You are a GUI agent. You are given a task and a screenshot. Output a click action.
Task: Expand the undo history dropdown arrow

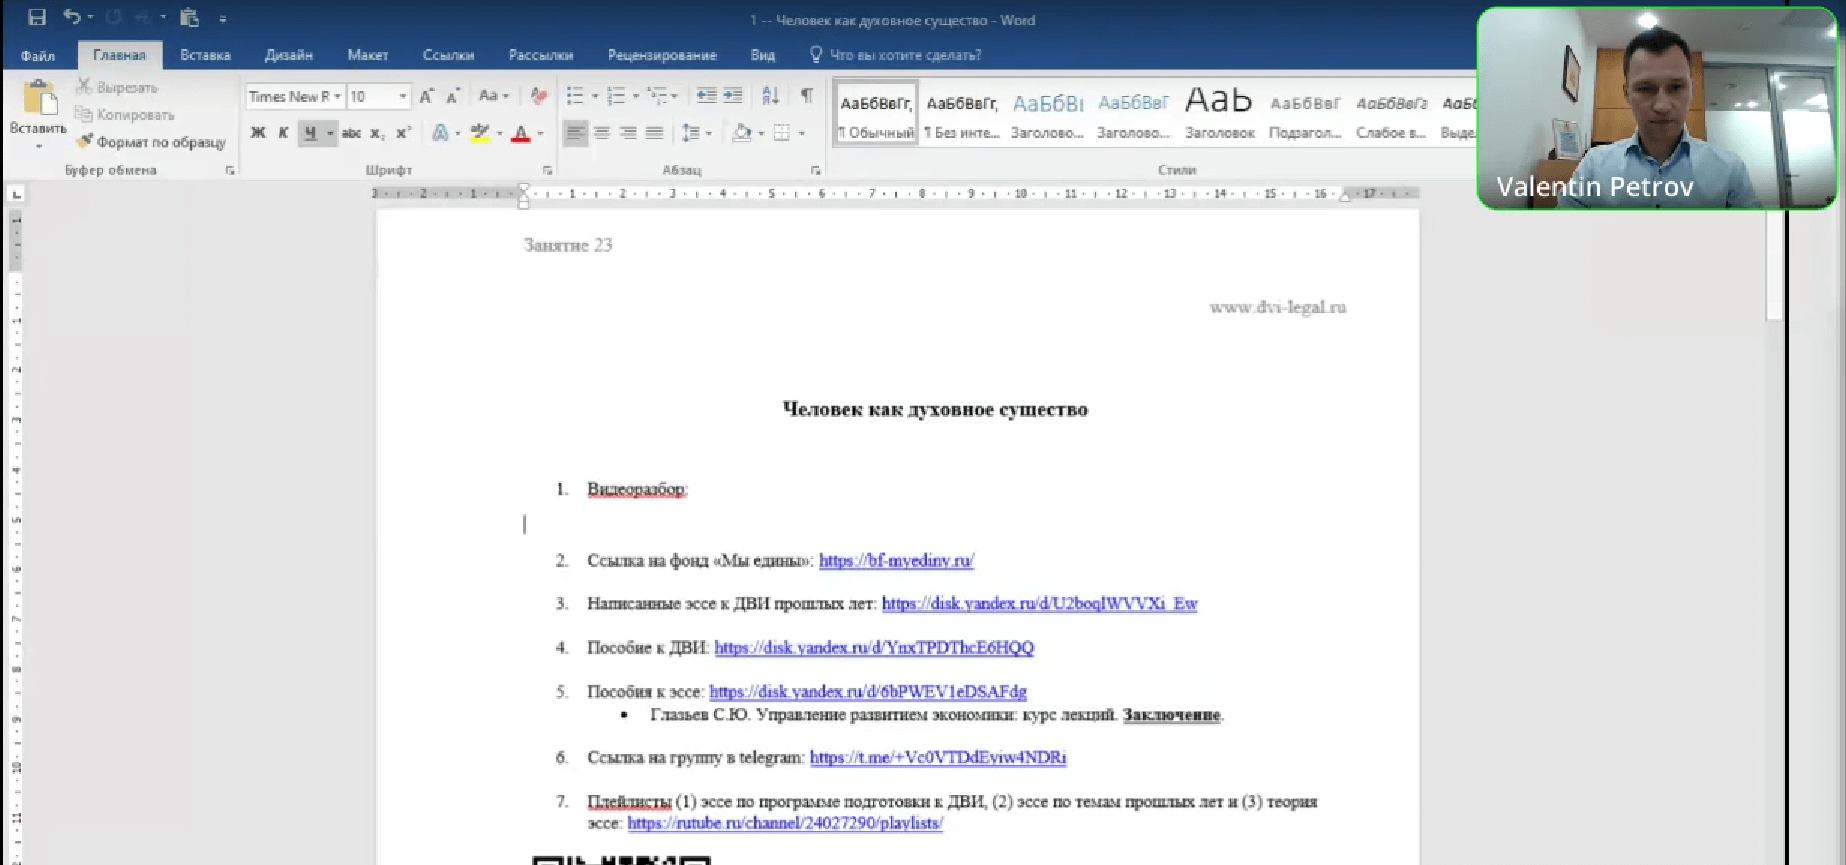pyautogui.click(x=91, y=17)
